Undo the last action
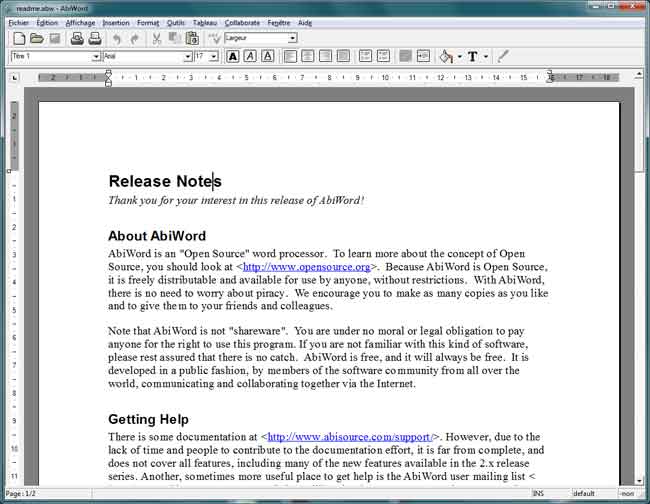 (117, 39)
